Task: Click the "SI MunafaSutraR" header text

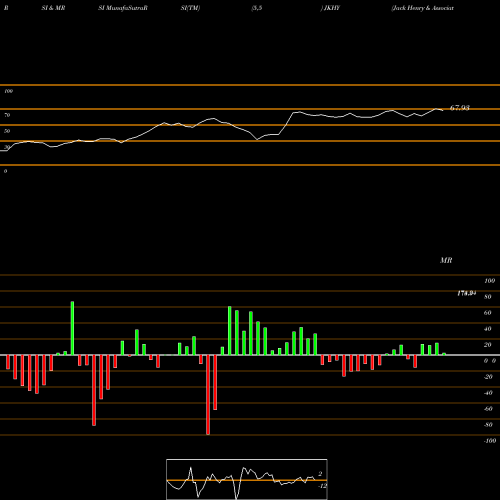Action: [123, 8]
